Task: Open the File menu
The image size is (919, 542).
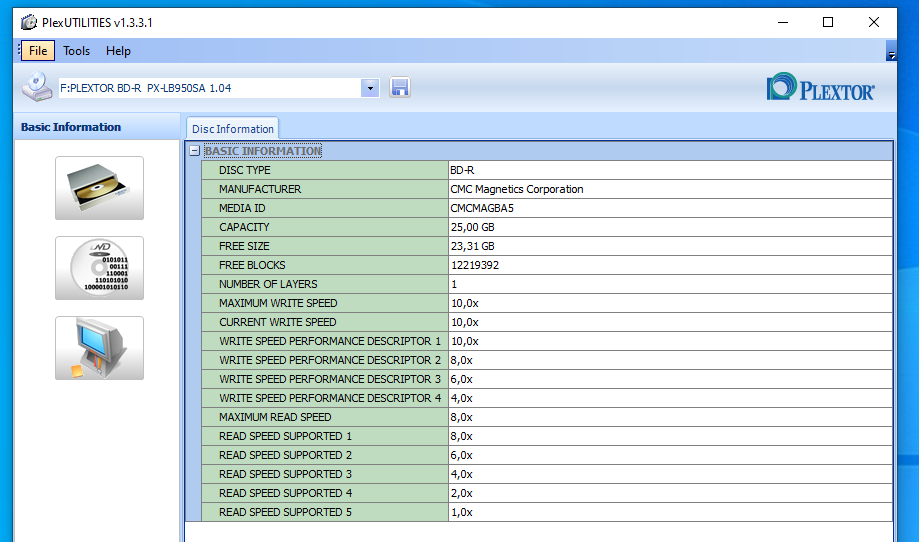Action: (x=38, y=51)
